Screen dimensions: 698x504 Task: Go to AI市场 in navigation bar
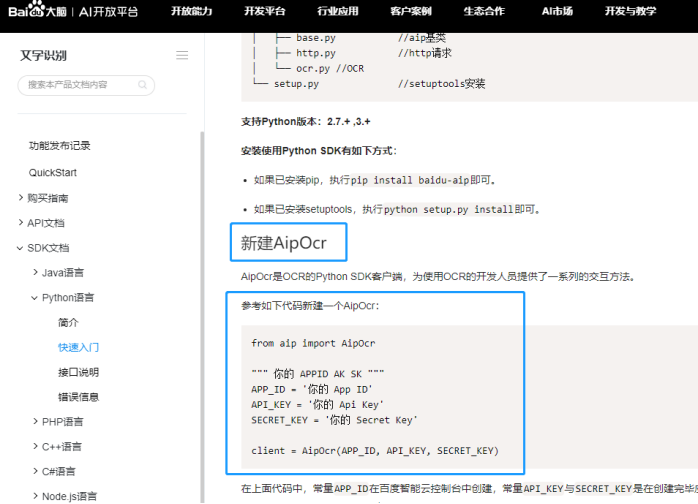557,12
